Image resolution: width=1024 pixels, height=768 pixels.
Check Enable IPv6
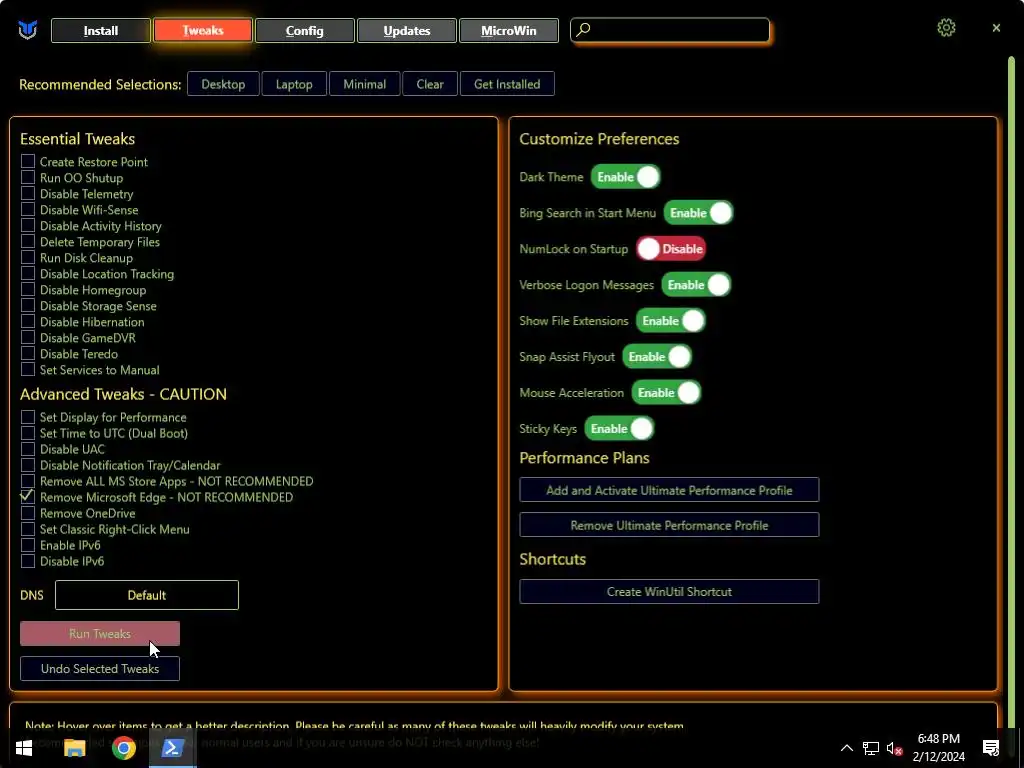pos(27,545)
